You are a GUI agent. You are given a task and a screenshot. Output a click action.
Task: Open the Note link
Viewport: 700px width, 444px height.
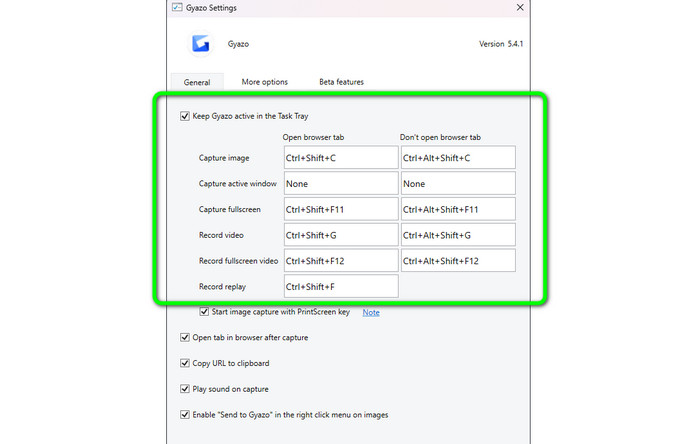371,312
